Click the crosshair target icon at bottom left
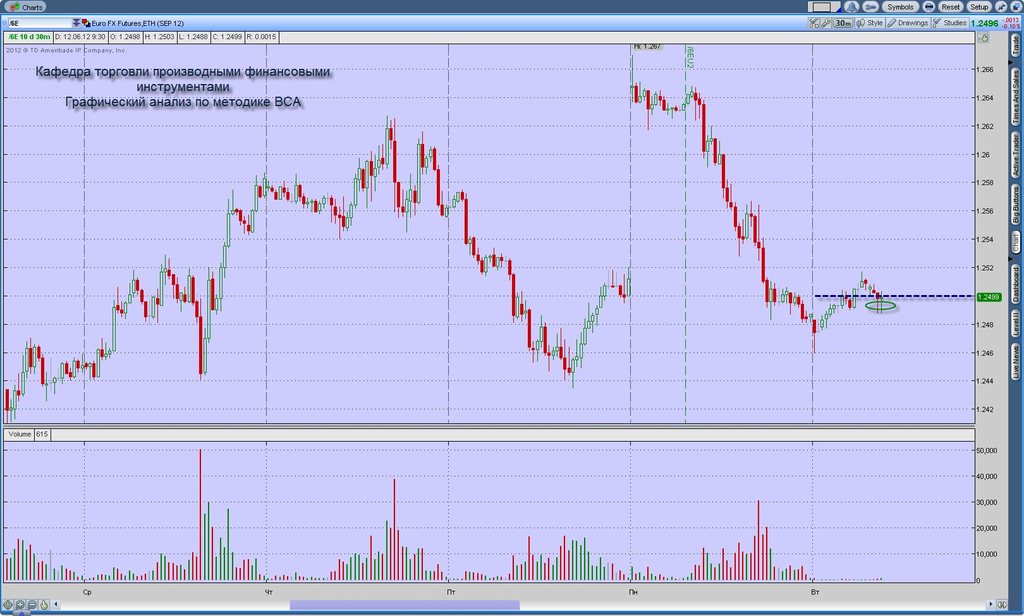 [8, 604]
